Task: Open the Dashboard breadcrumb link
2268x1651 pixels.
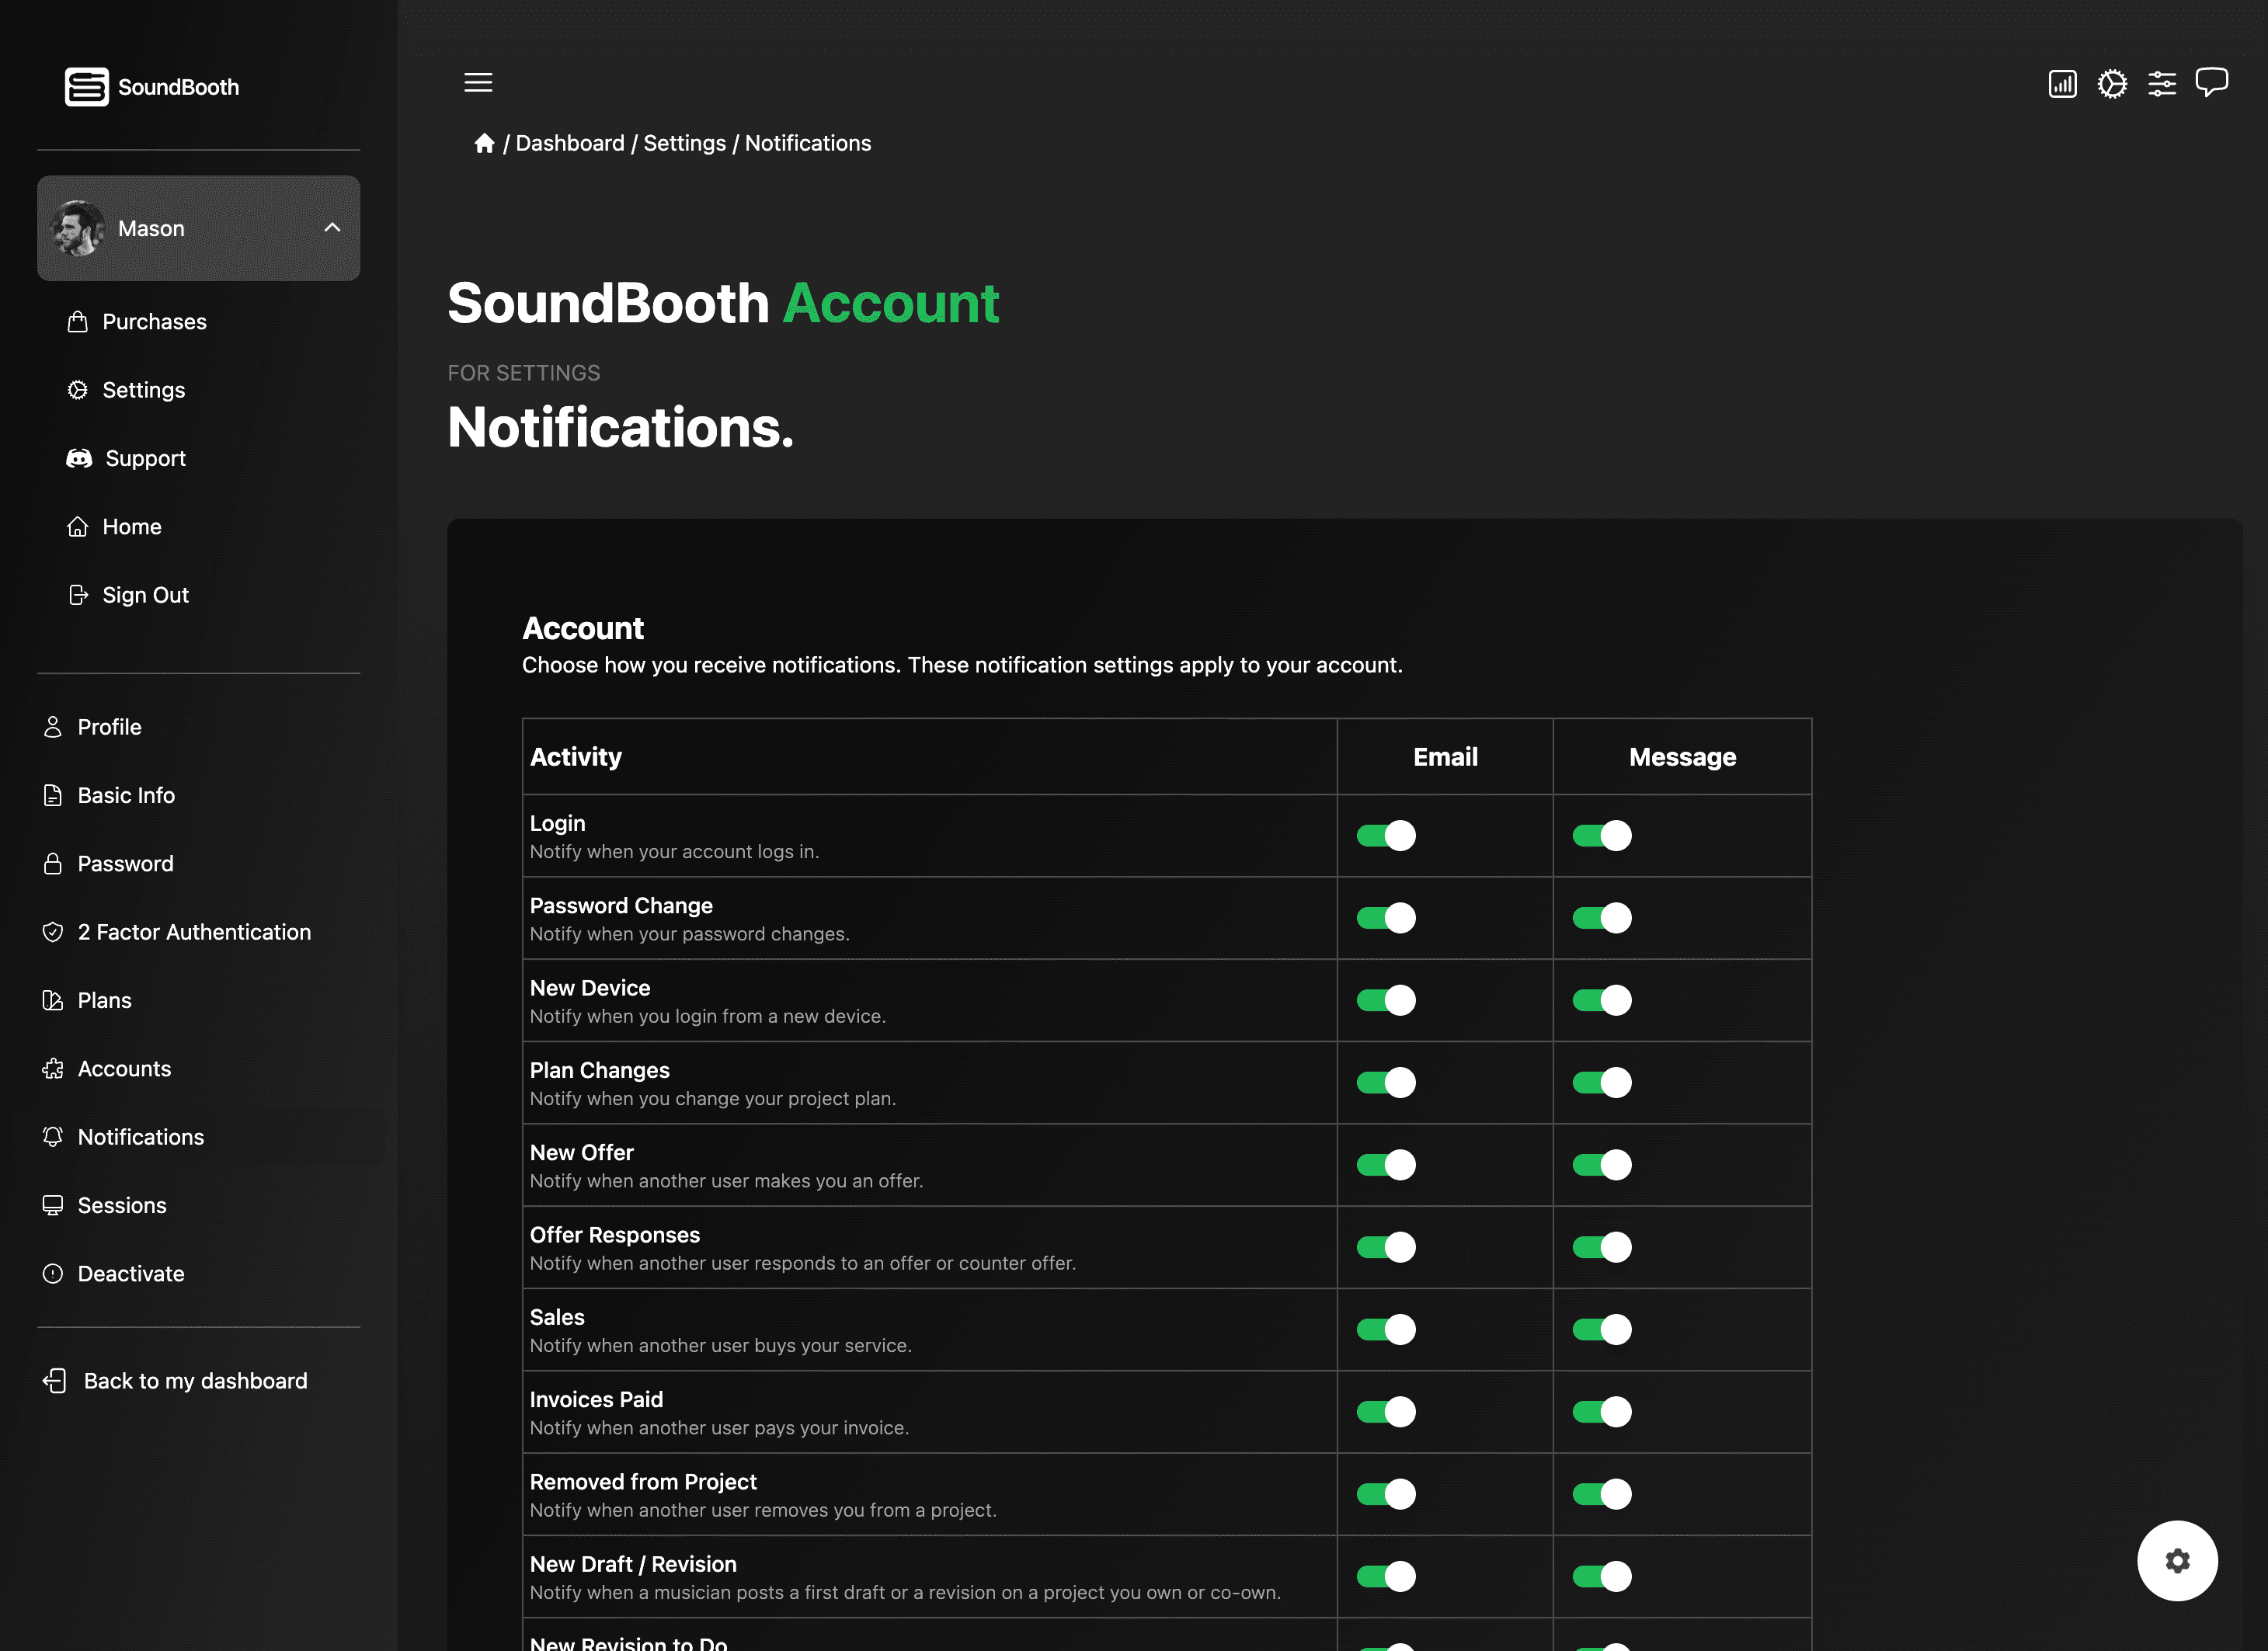Action: tap(570, 143)
